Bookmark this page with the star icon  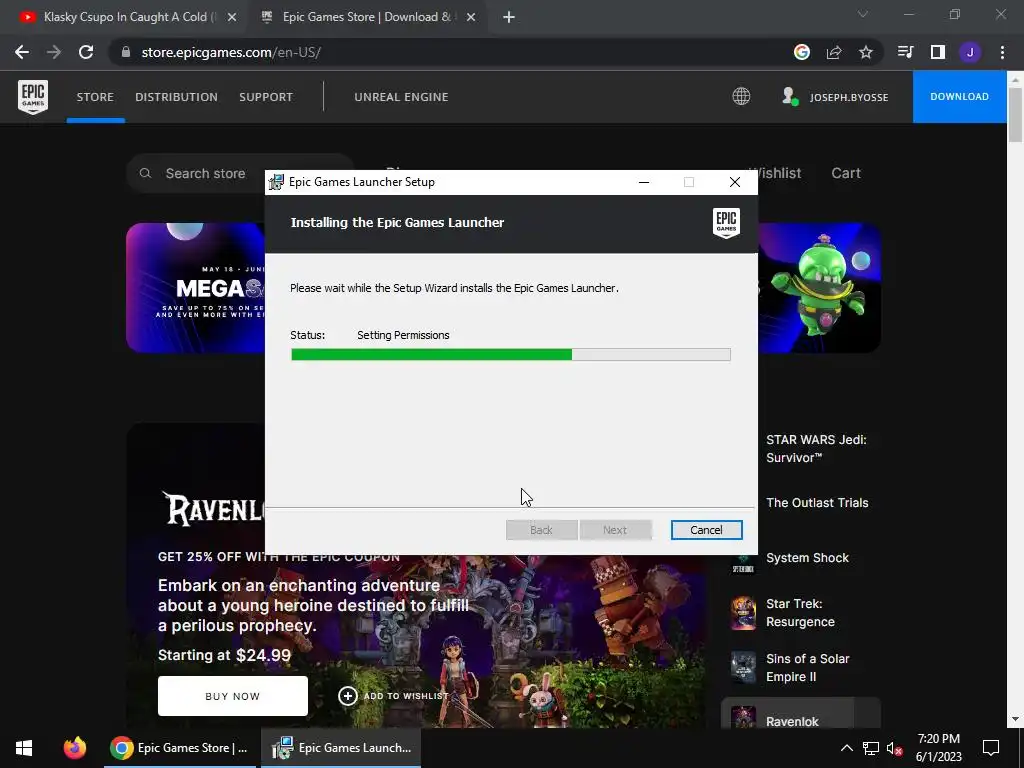coord(866,52)
